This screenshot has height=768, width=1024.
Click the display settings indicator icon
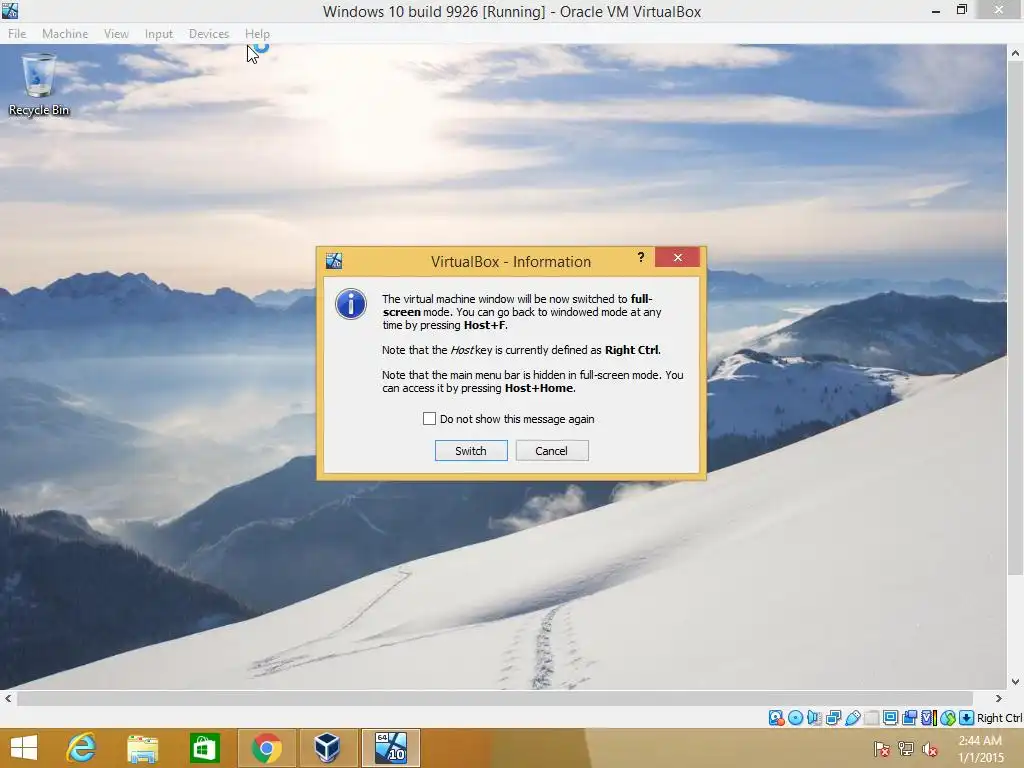[890, 718]
